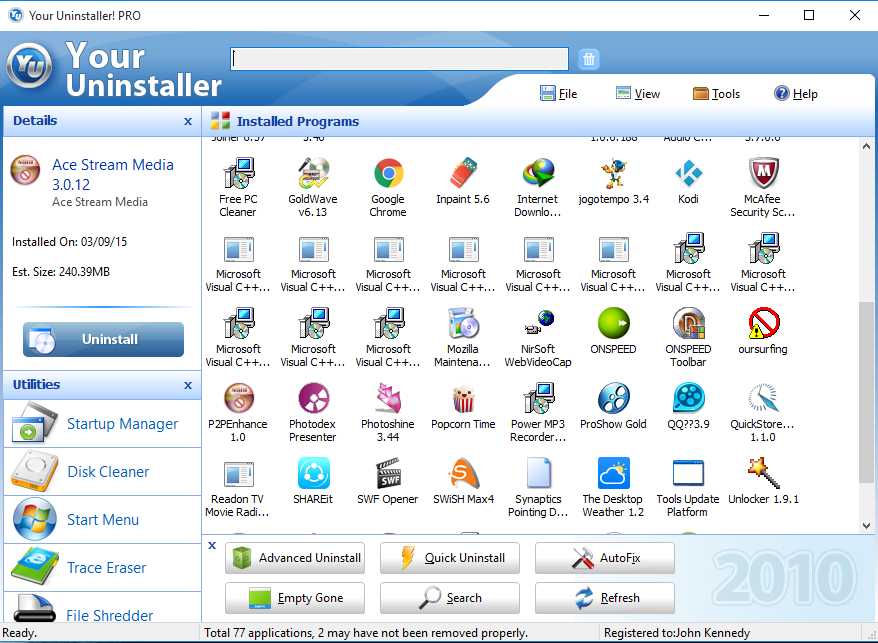
Task: Click the Advanced Uninstall button
Action: coord(295,558)
